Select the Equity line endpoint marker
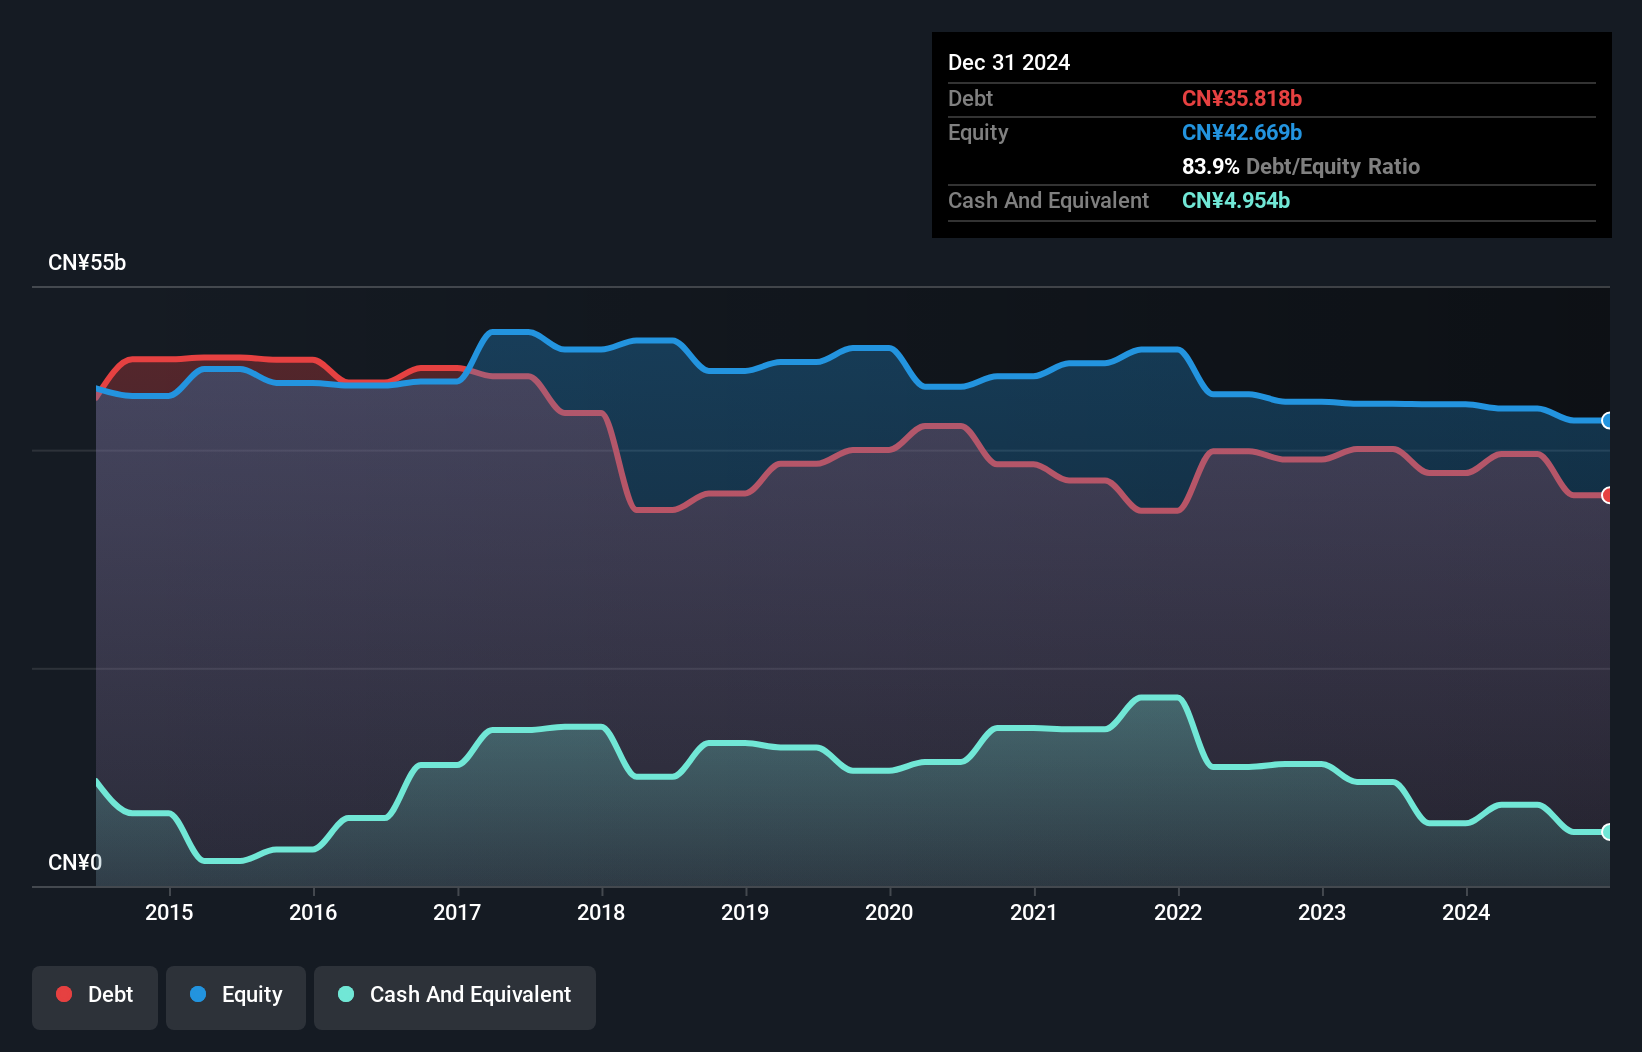This screenshot has height=1052, width=1642. tap(1607, 421)
